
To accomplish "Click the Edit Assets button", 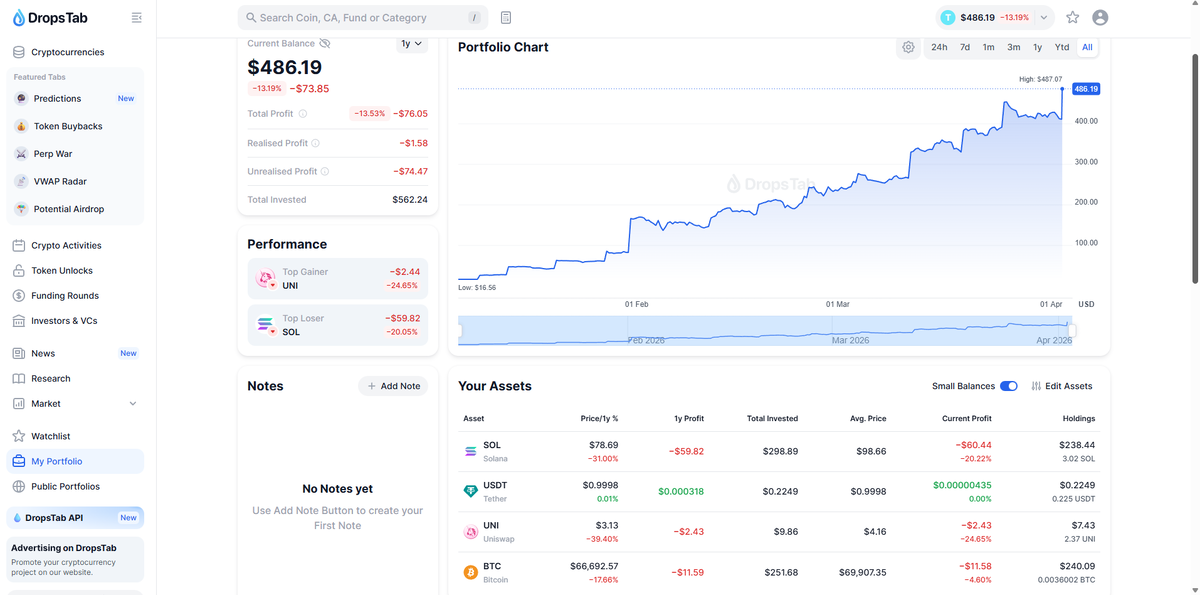I will [x=1062, y=386].
